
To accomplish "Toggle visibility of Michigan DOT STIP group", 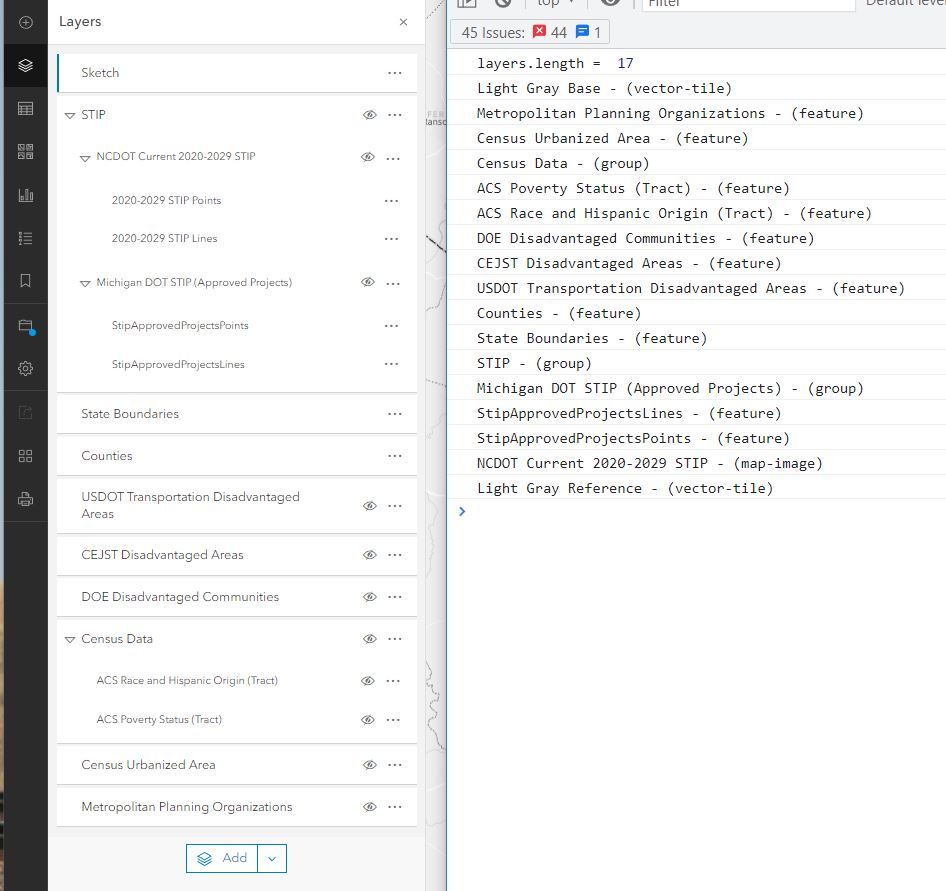I will click(368, 282).
